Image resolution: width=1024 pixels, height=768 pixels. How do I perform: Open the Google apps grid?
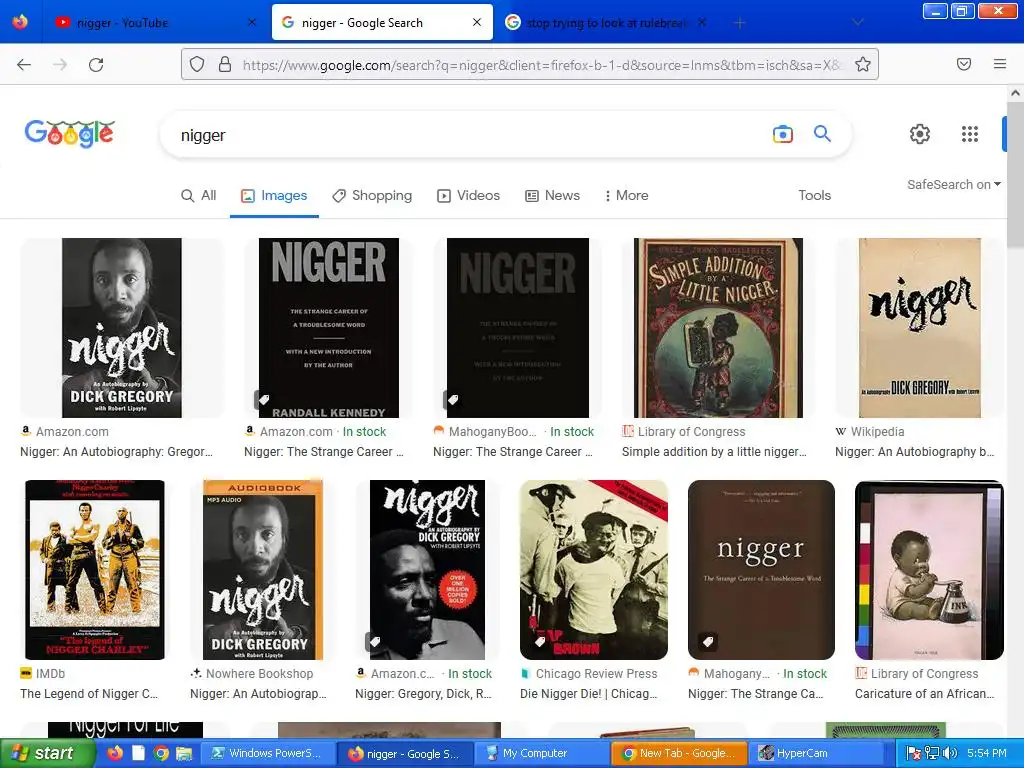(970, 134)
